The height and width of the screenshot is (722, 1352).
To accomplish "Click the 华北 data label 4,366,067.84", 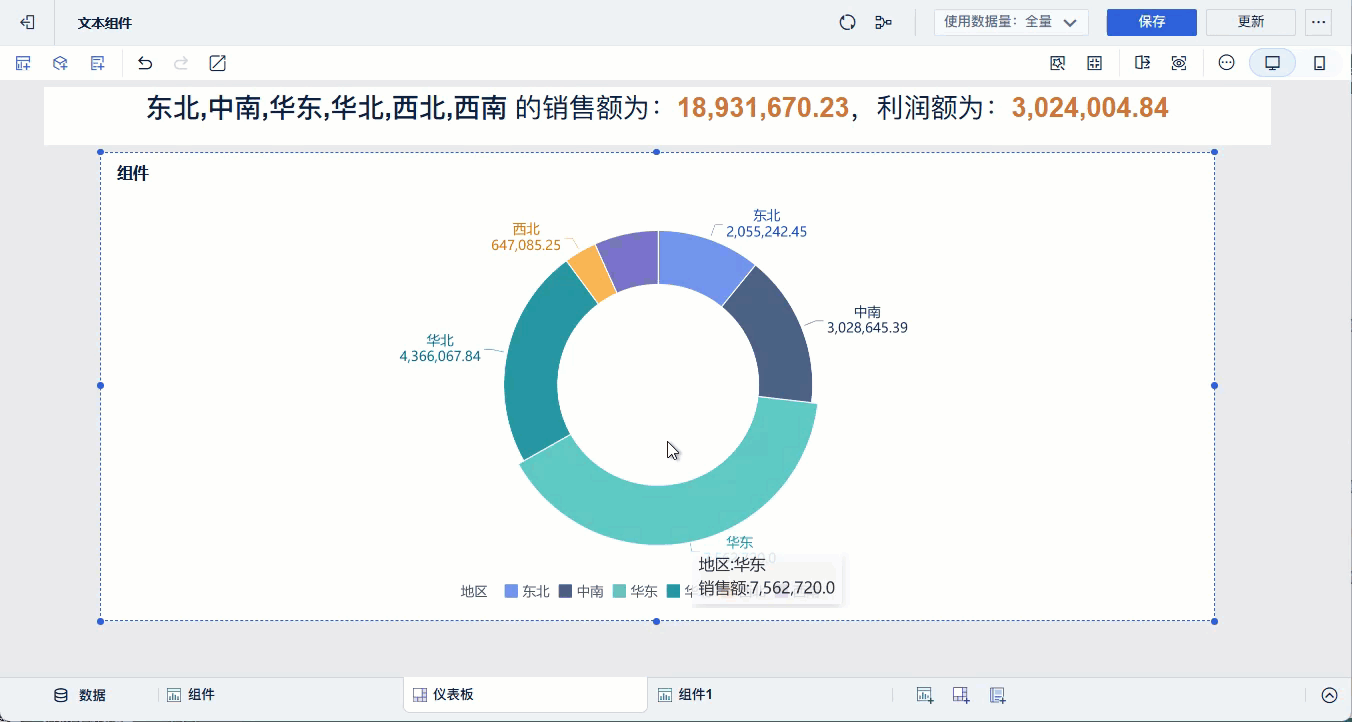I will coord(440,355).
